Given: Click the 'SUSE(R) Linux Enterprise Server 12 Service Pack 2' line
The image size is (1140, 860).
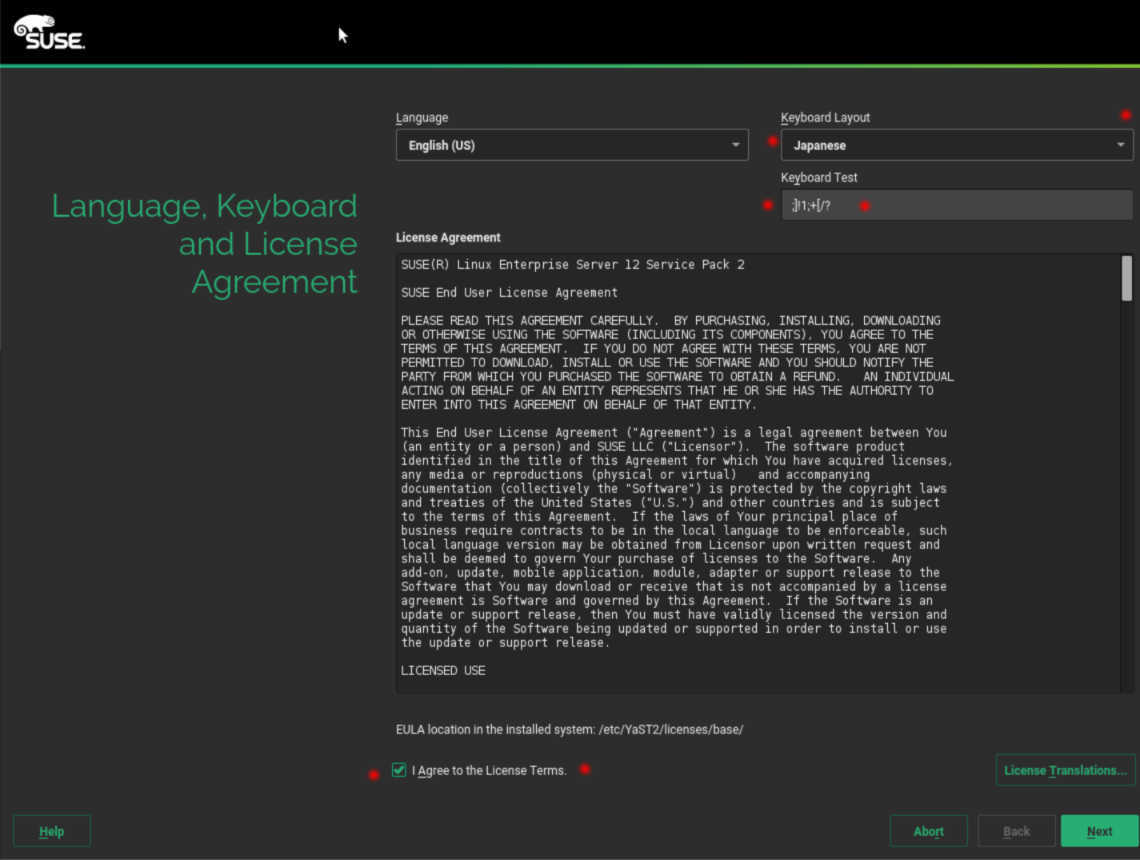Looking at the screenshot, I should [x=572, y=265].
